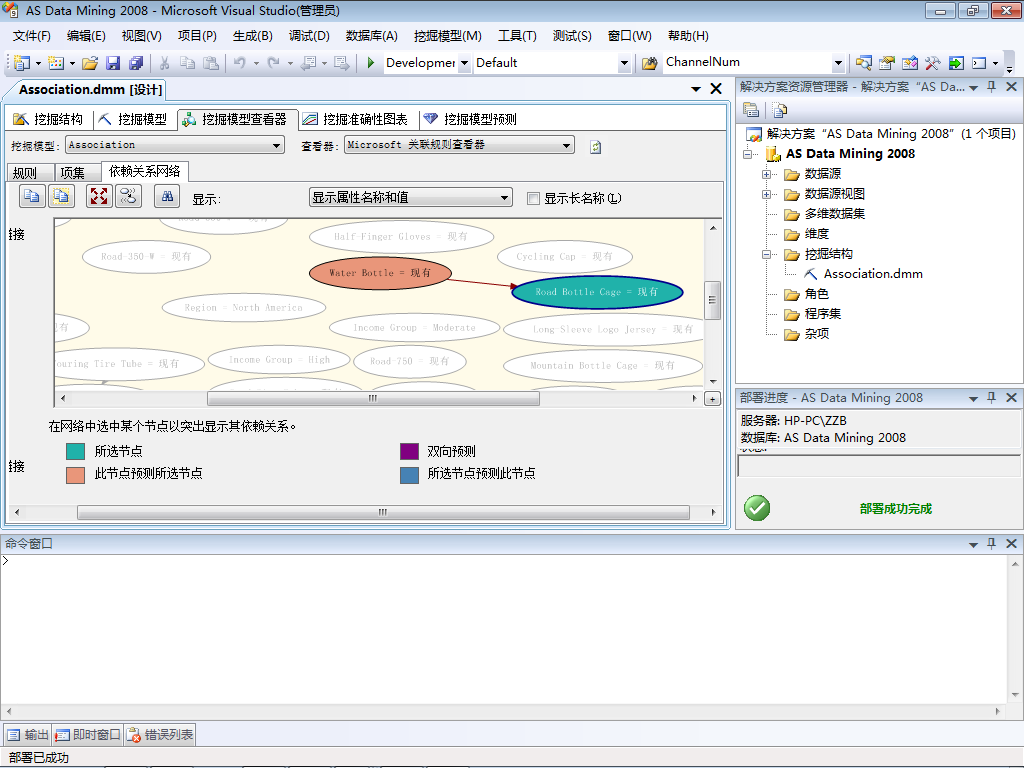This screenshot has height=768, width=1024.
Task: Switch to the 规则 tab
Action: [x=31, y=172]
